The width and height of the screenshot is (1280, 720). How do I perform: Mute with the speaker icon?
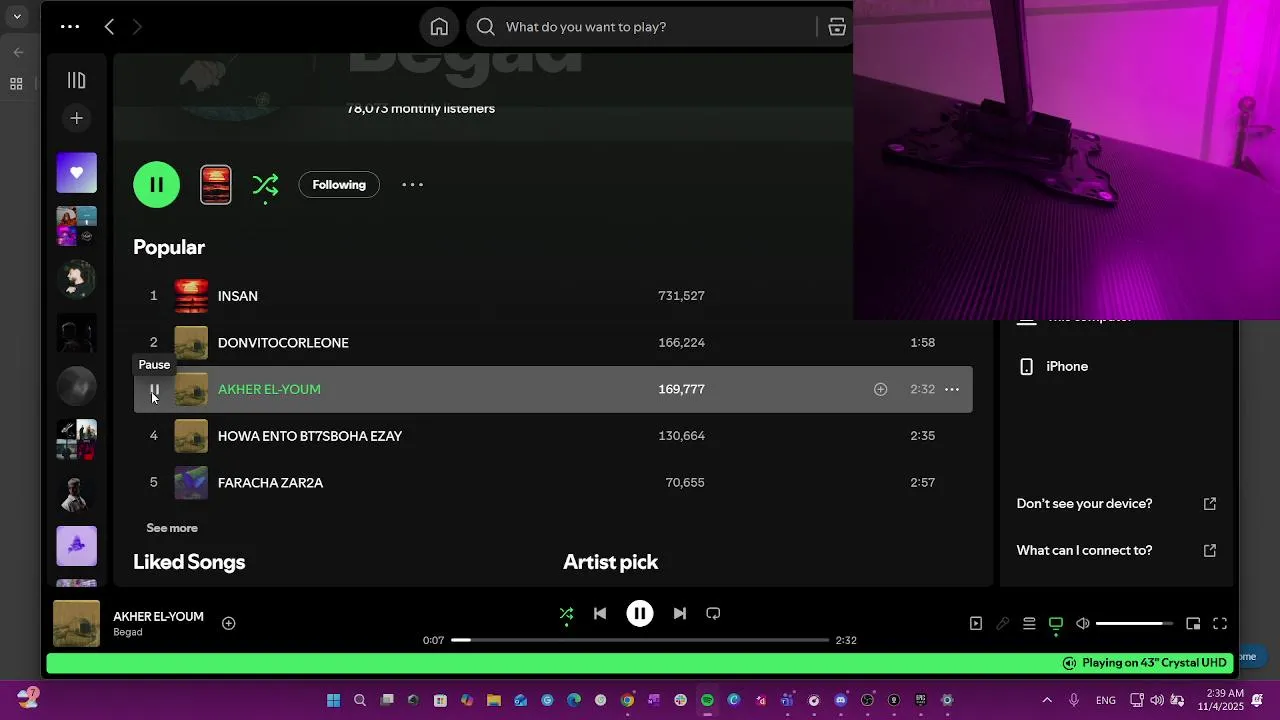[x=1082, y=624]
